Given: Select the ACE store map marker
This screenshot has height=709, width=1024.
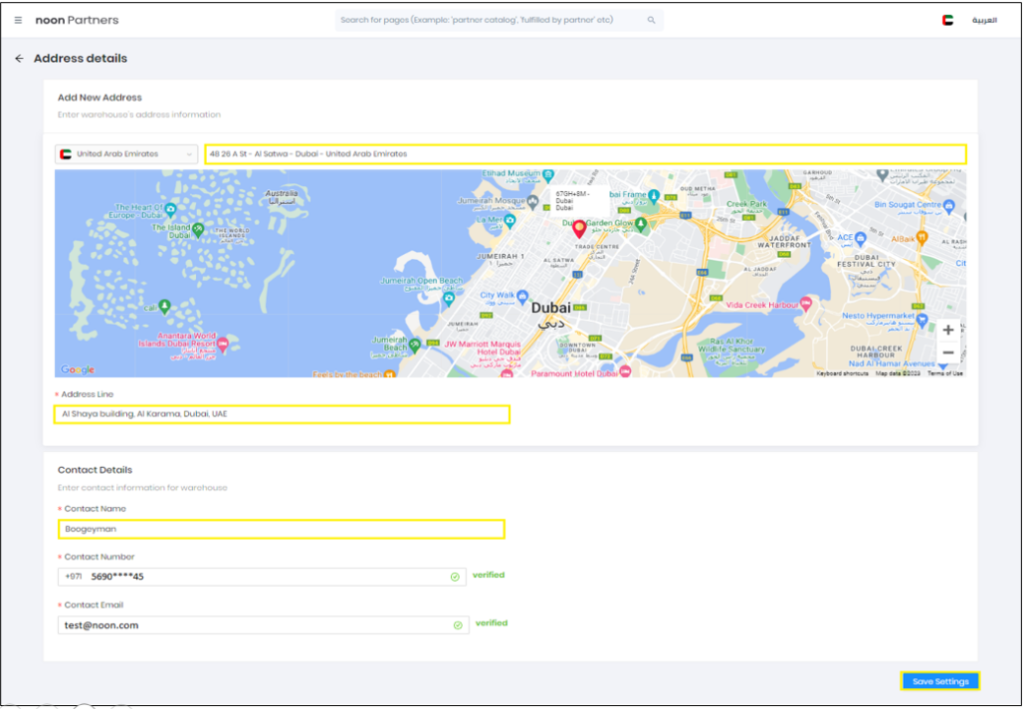Looking at the screenshot, I should [861, 238].
